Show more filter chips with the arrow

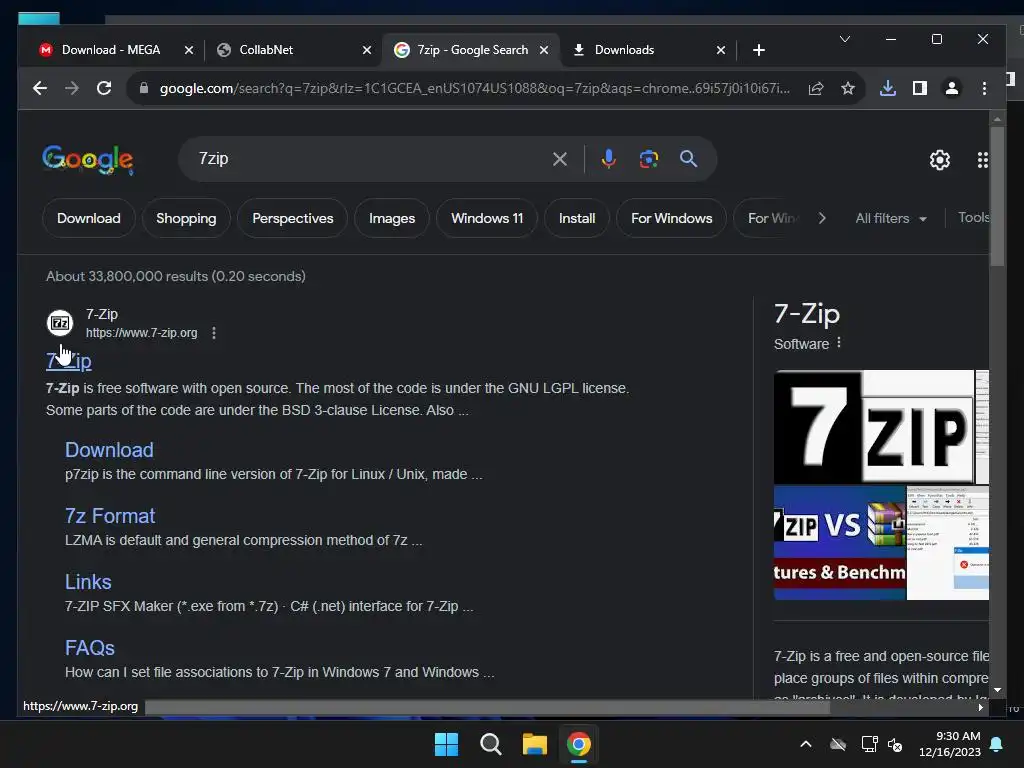pyautogui.click(x=822, y=218)
